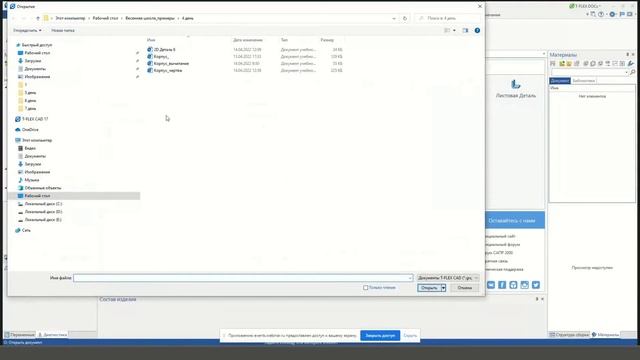Open the view options dropdown arrow

(454, 30)
